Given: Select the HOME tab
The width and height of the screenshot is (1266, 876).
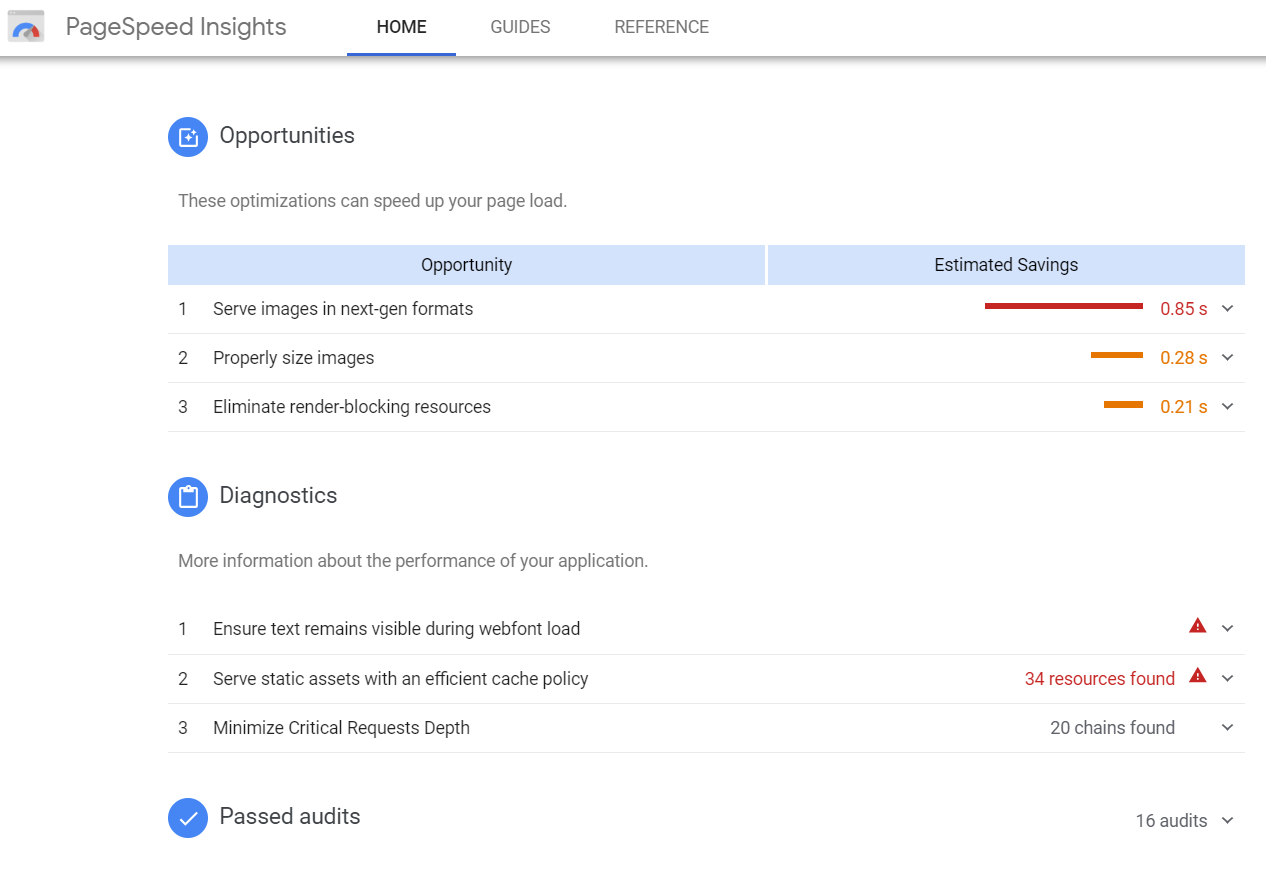Looking at the screenshot, I should click(401, 27).
